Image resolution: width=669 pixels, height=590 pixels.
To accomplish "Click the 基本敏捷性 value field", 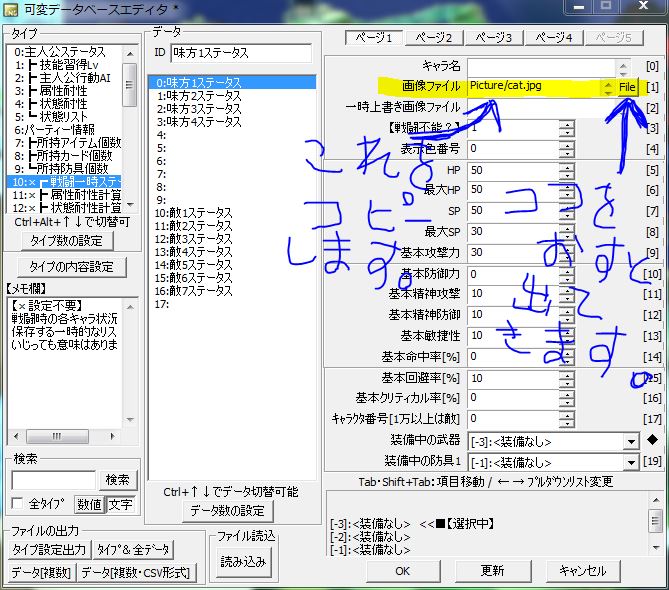I will pos(513,335).
